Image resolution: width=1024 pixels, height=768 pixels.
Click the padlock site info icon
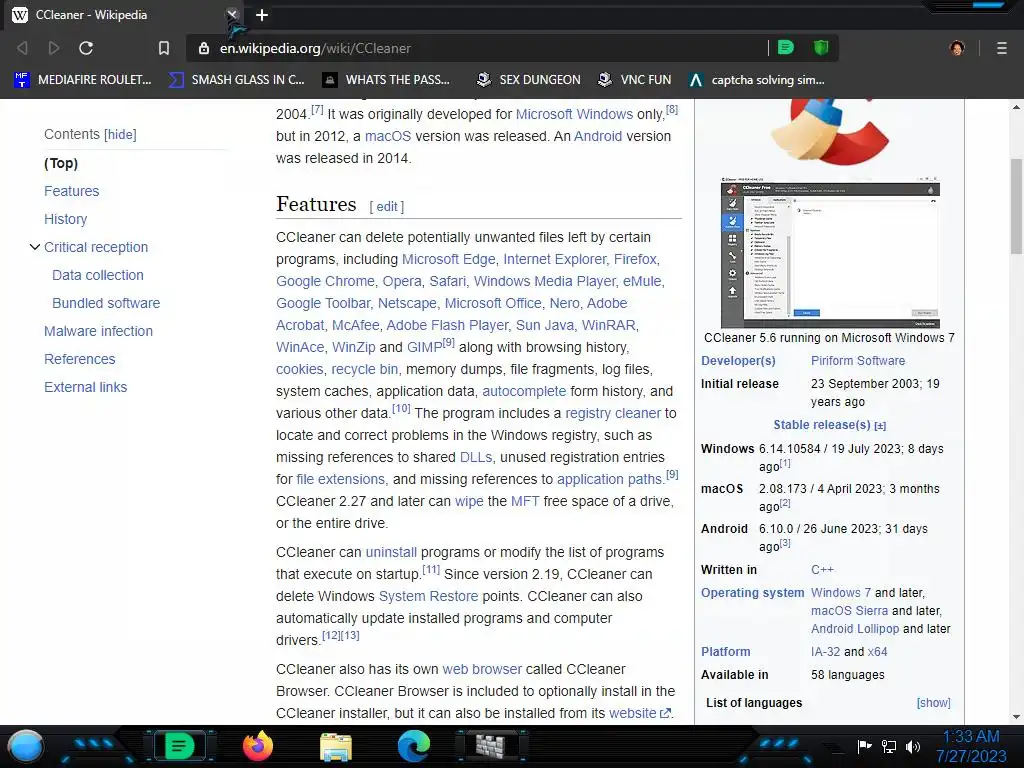coord(204,48)
